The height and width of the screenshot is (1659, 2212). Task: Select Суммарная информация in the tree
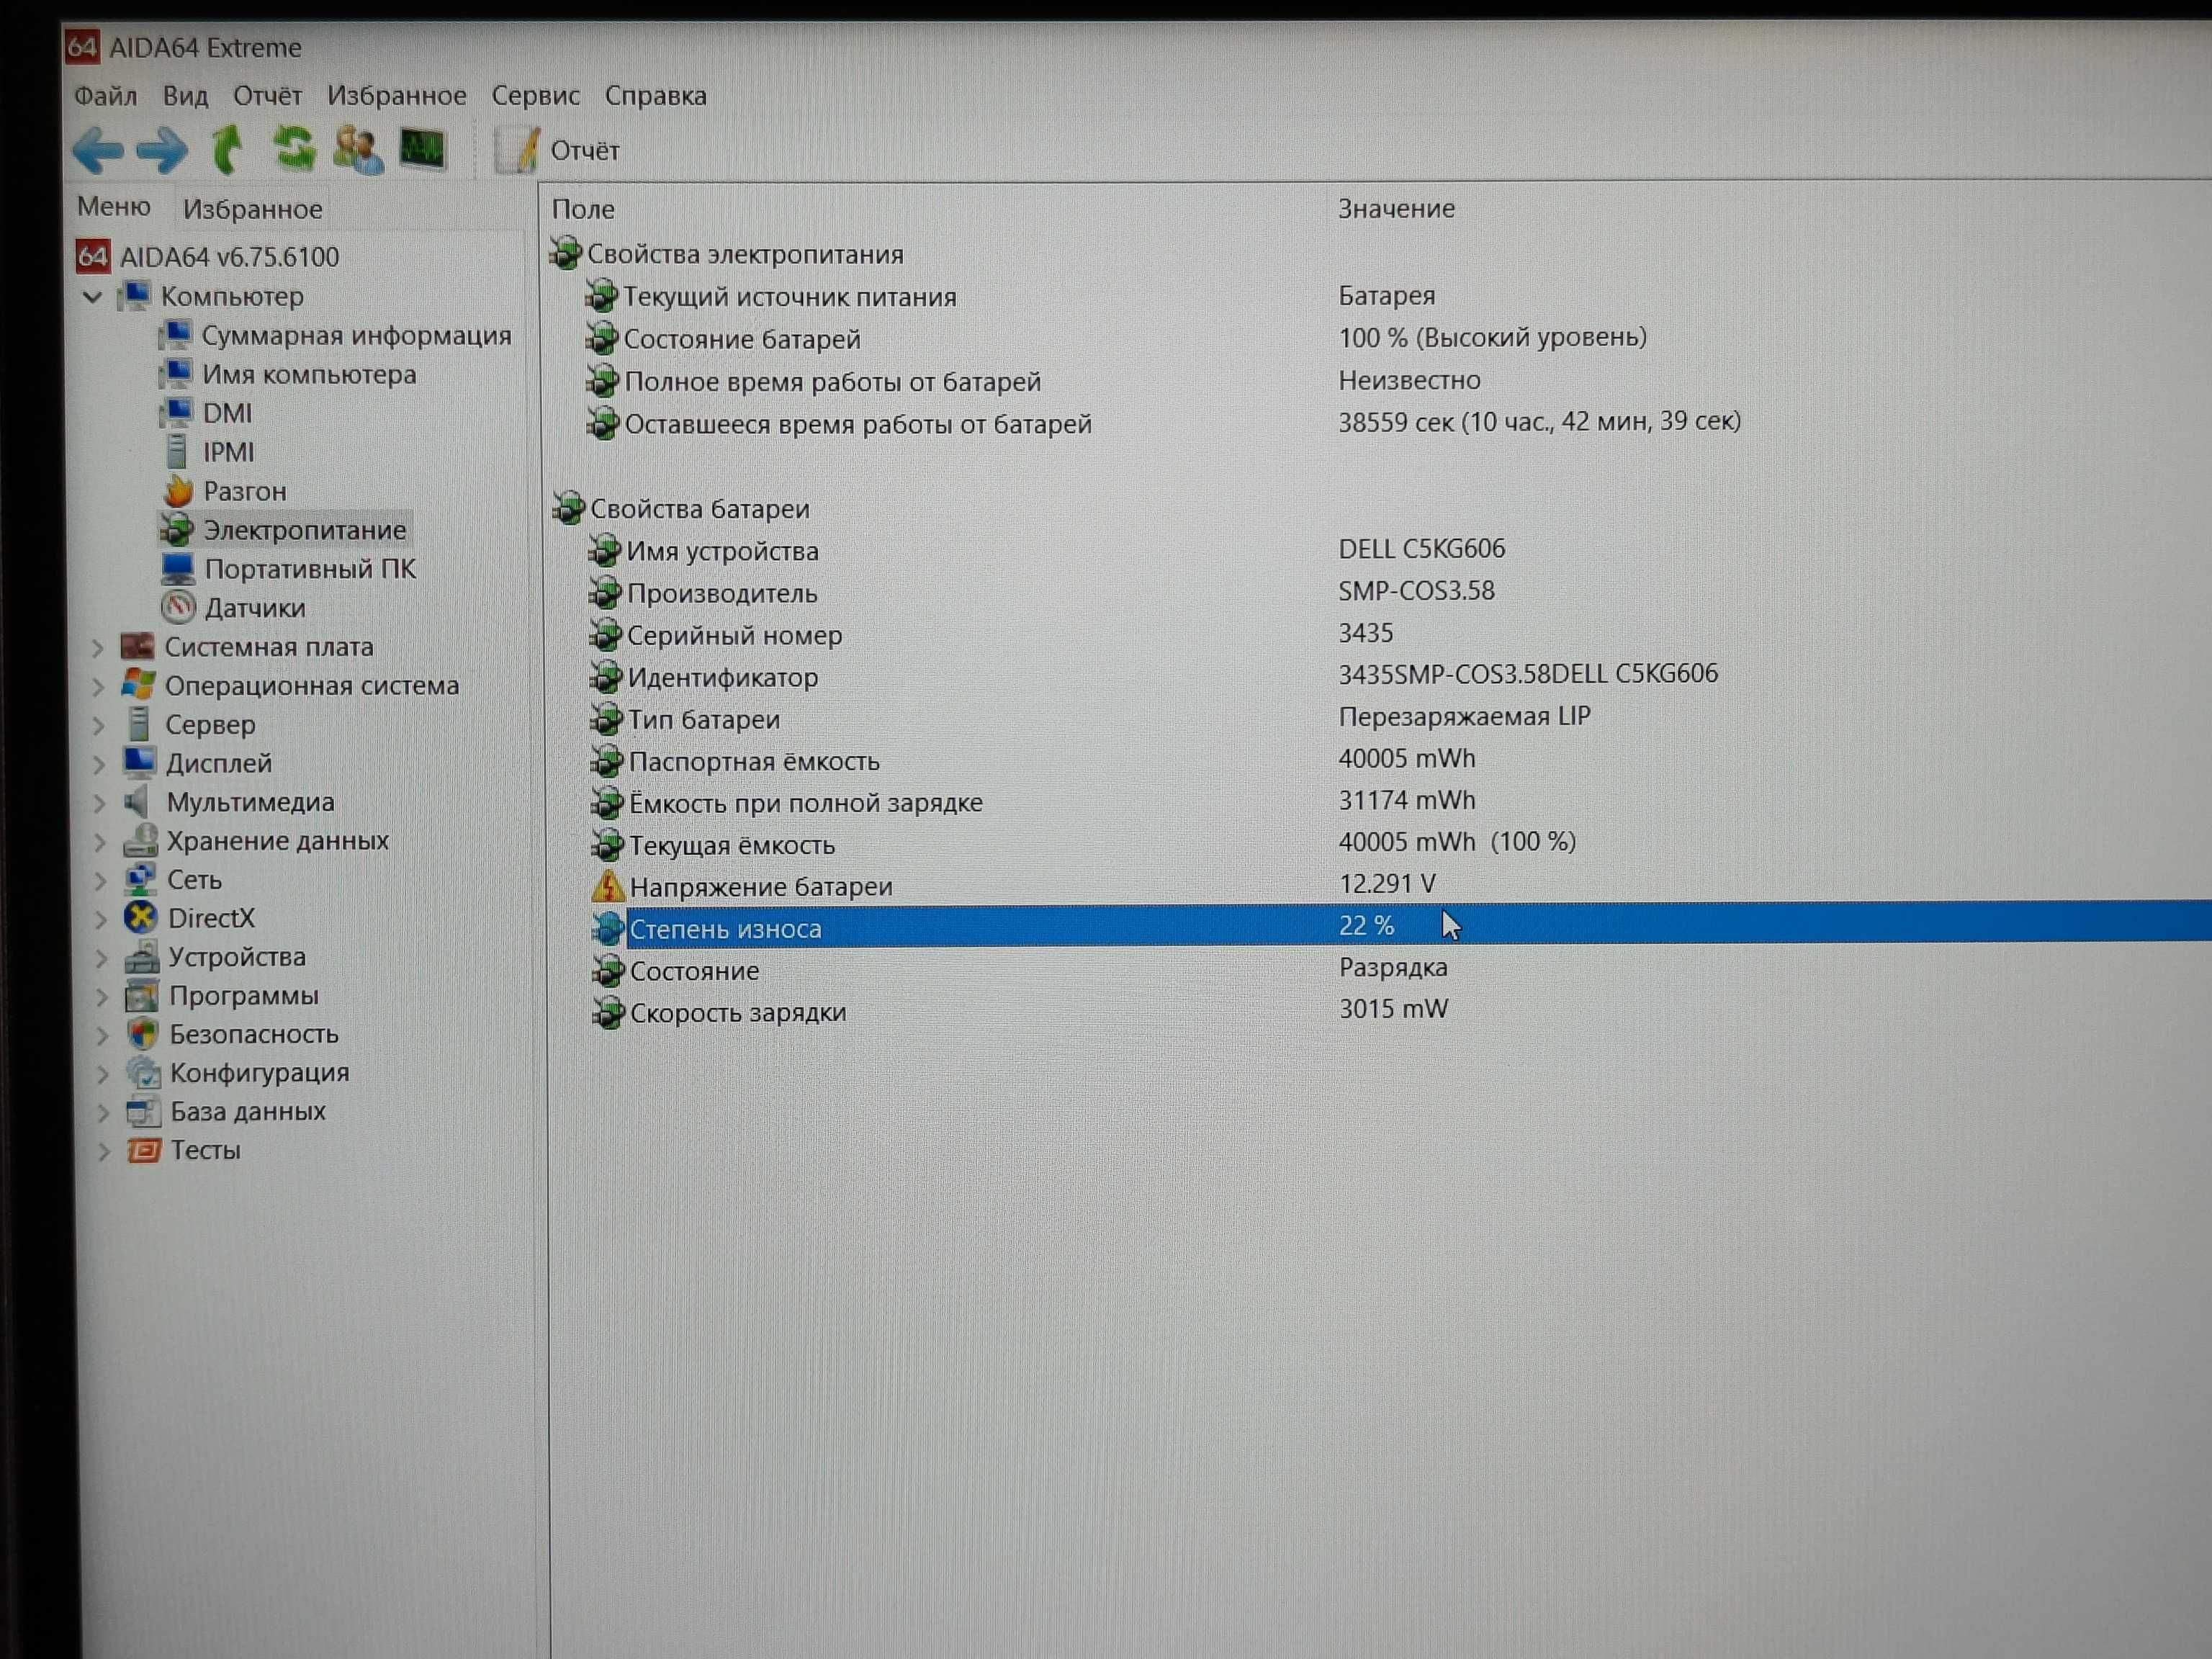pyautogui.click(x=356, y=336)
